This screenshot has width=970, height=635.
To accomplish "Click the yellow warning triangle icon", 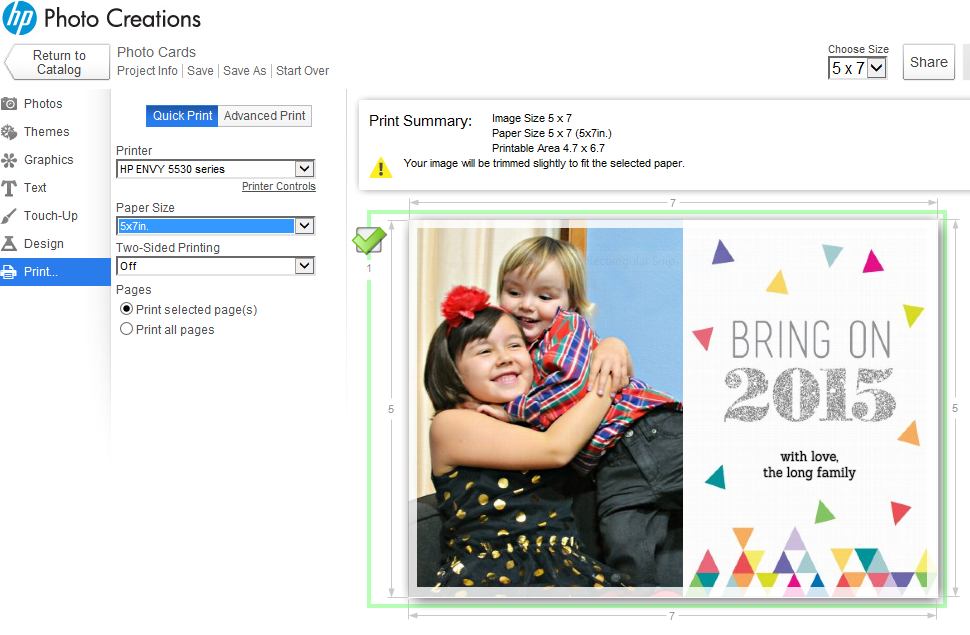I will (x=380, y=167).
